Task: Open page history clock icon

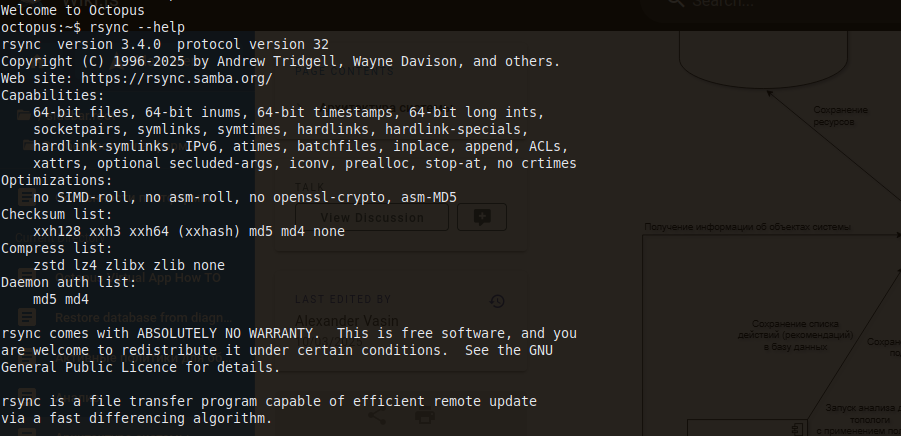Action: coord(497,300)
